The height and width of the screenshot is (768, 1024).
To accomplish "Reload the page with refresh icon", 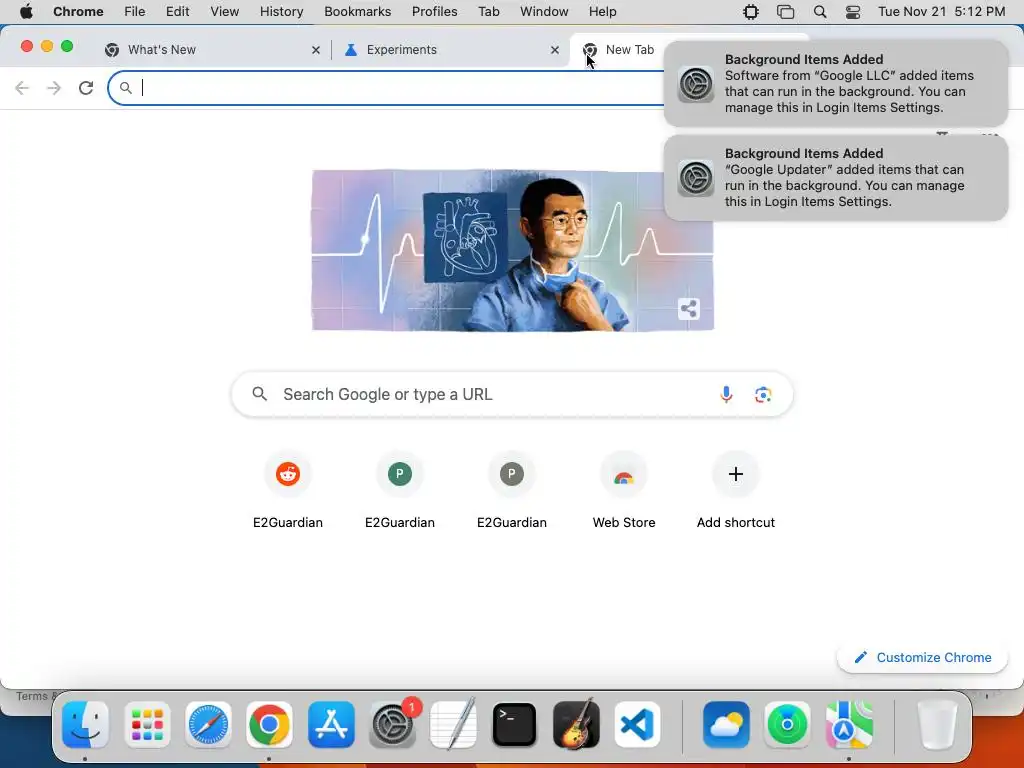I will [x=86, y=88].
